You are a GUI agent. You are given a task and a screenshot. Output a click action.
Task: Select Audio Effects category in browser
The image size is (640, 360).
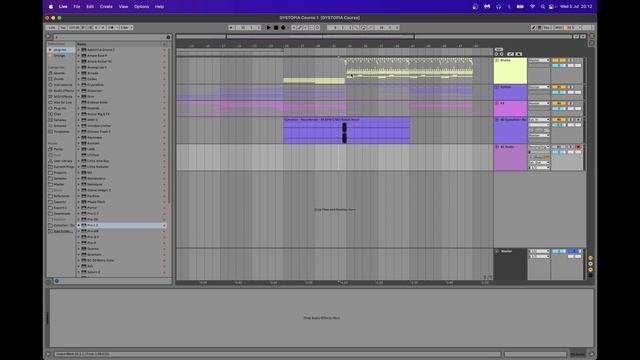point(61,91)
